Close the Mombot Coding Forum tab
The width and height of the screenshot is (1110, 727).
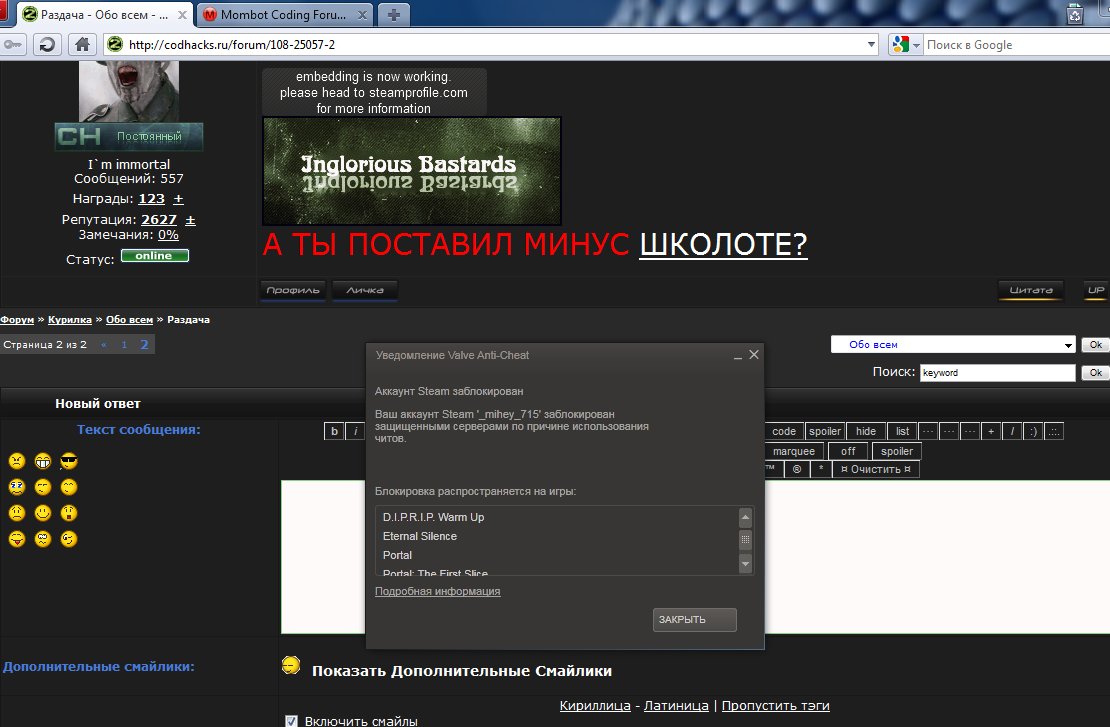(x=362, y=15)
